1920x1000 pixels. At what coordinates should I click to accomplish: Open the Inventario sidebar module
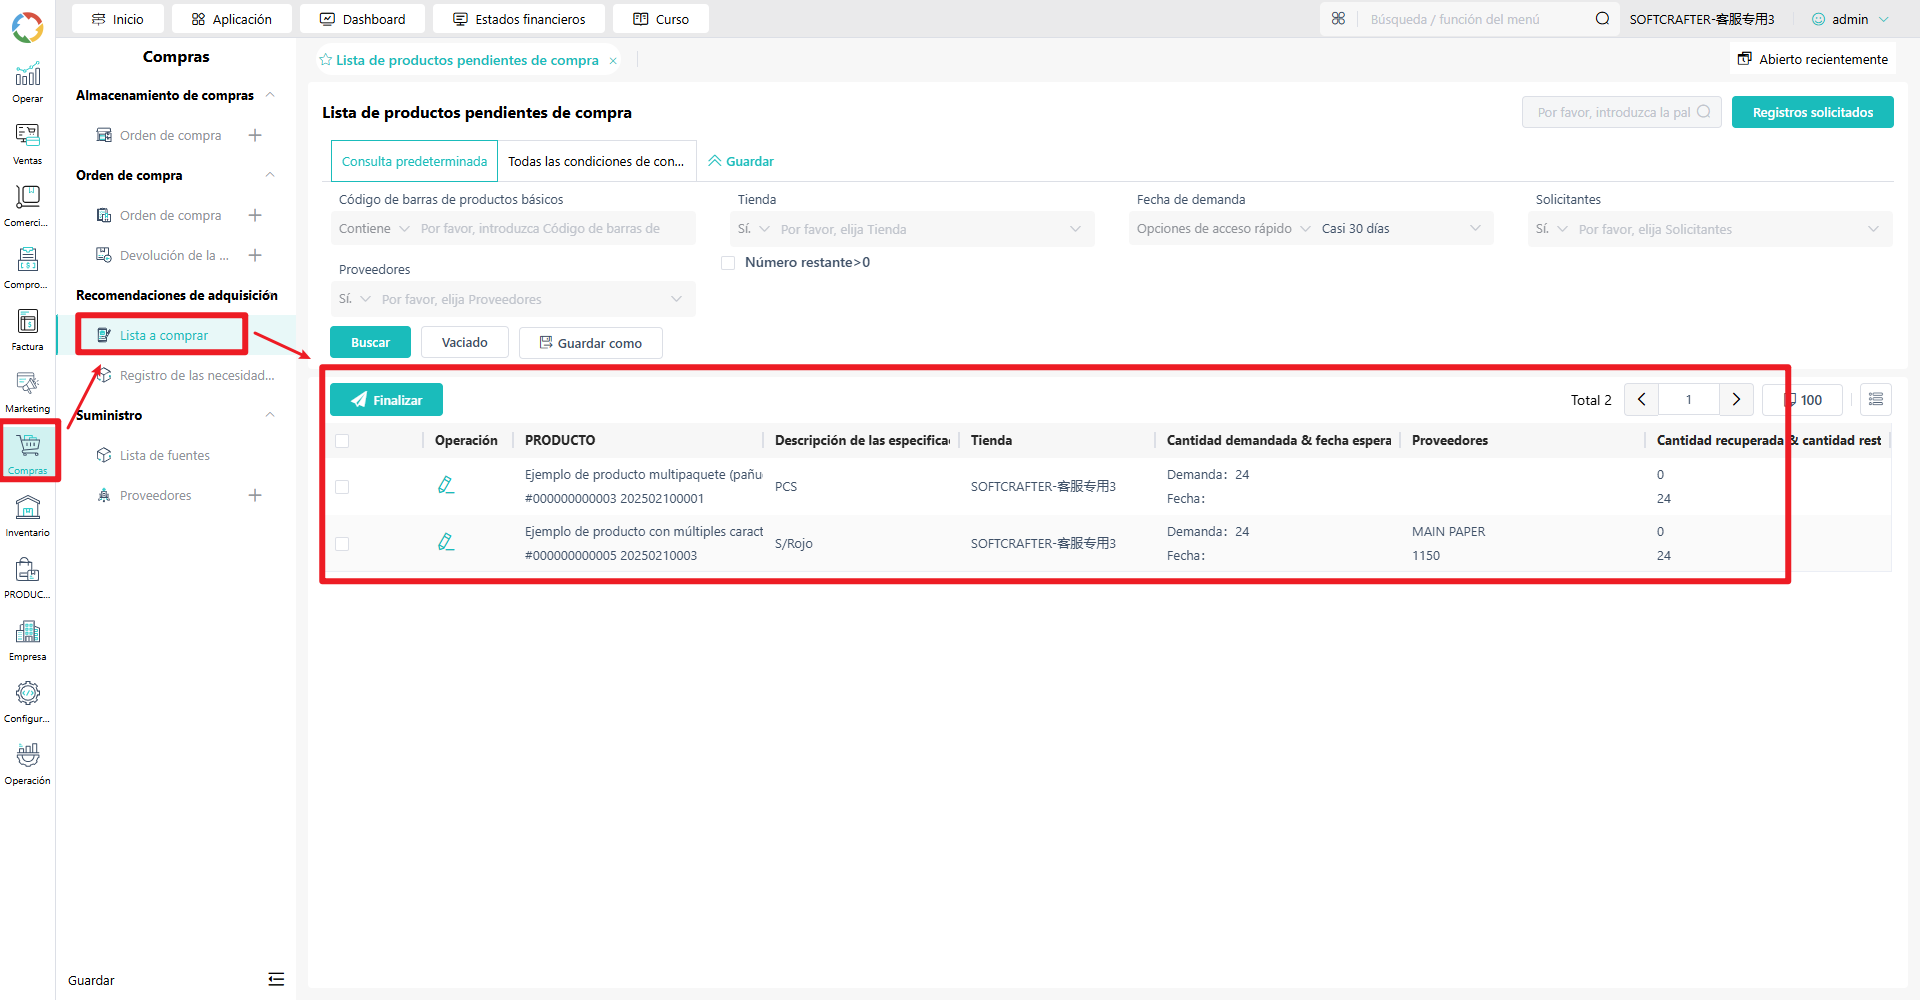click(27, 515)
